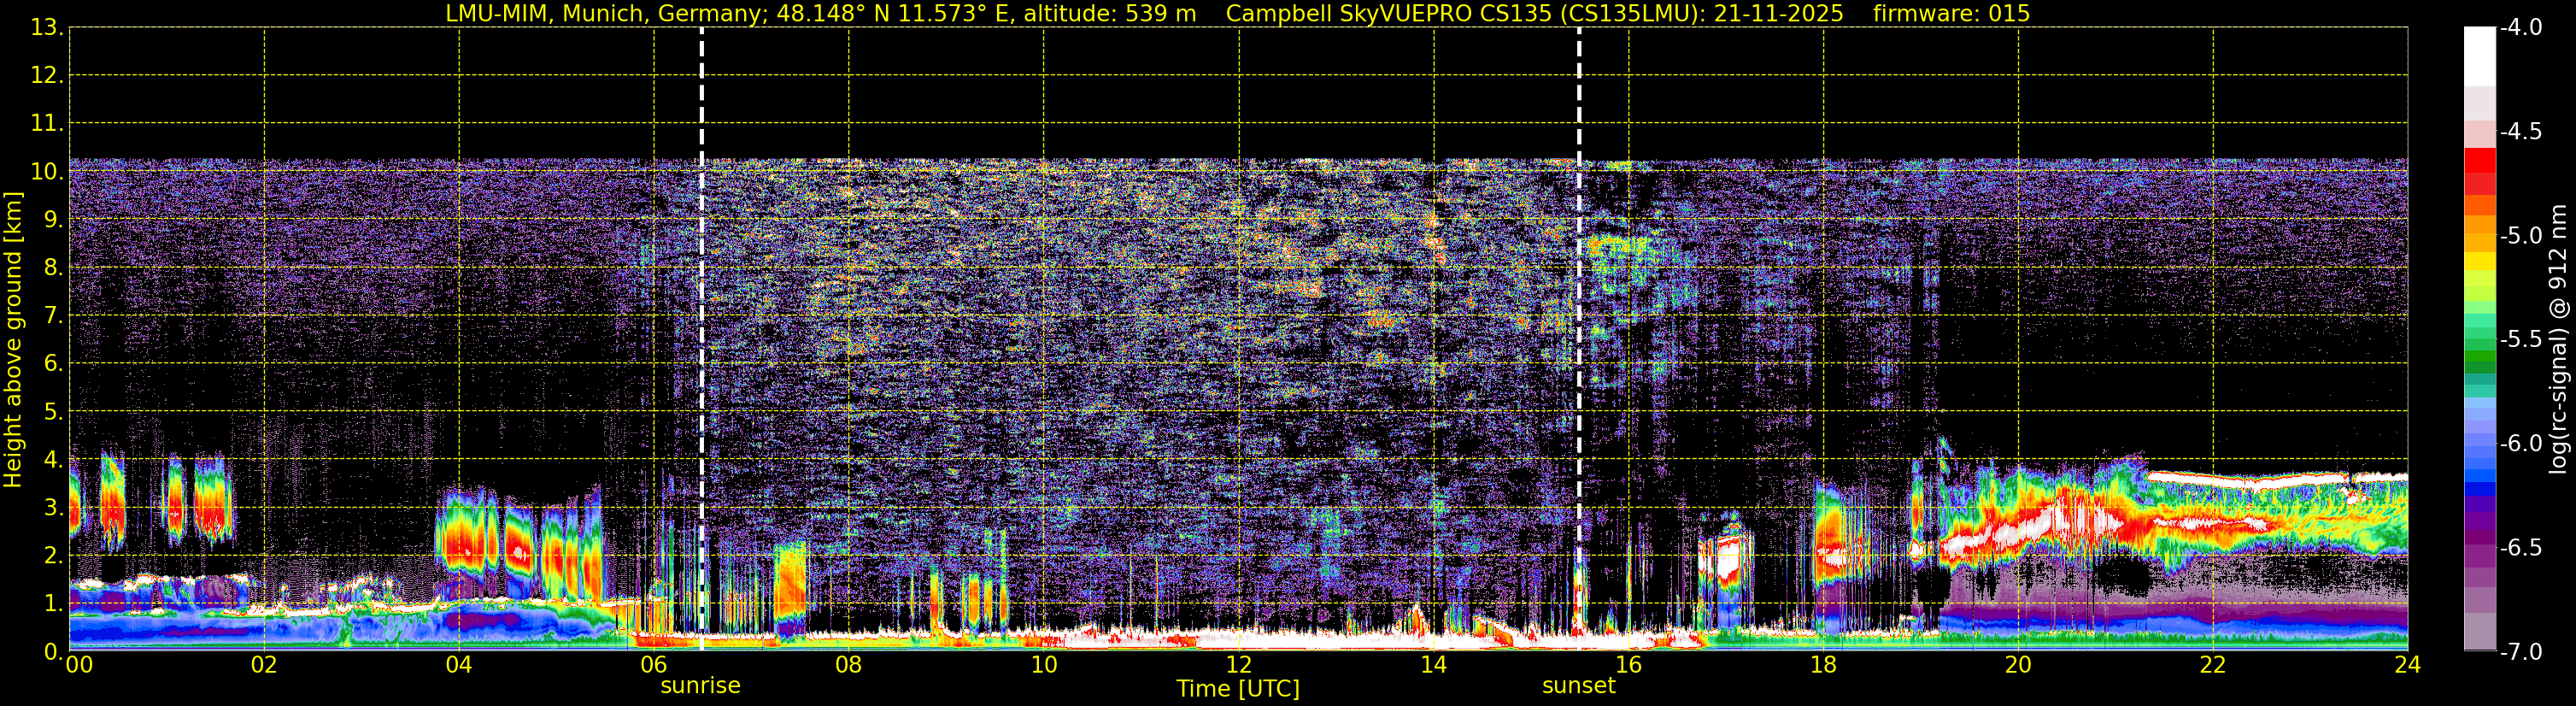The image size is (2576, 706).
Task: Click the '24' time axis tick label
Action: 2407,665
